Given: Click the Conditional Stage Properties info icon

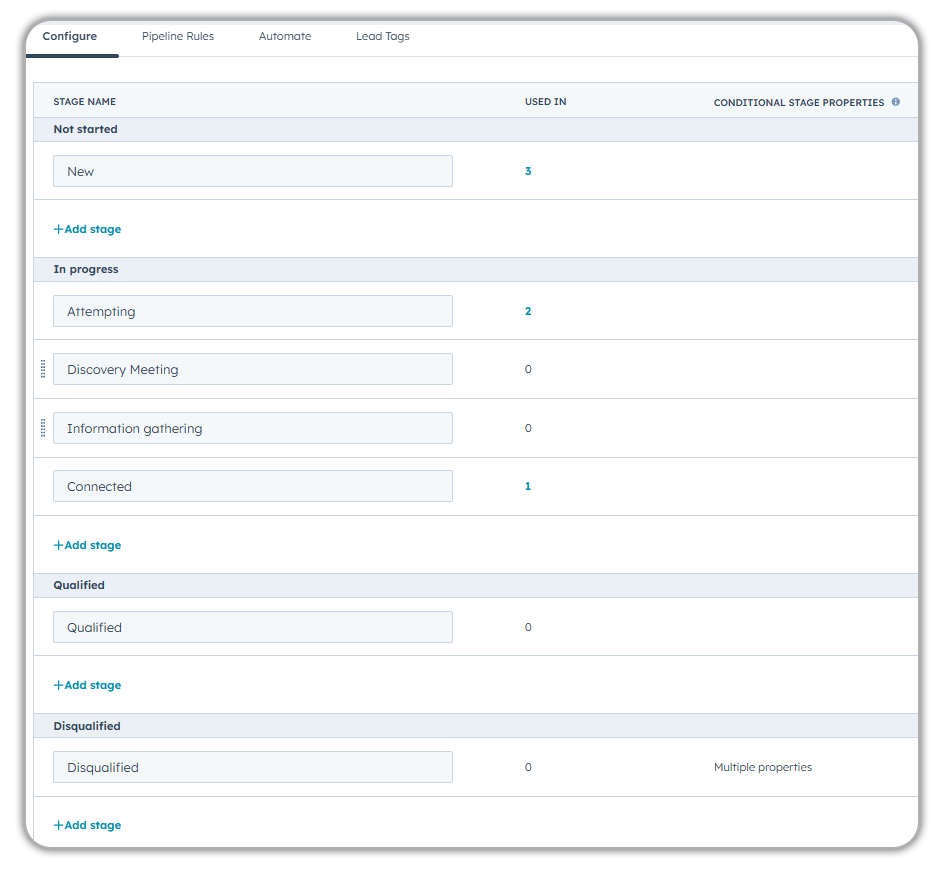Looking at the screenshot, I should [x=895, y=102].
